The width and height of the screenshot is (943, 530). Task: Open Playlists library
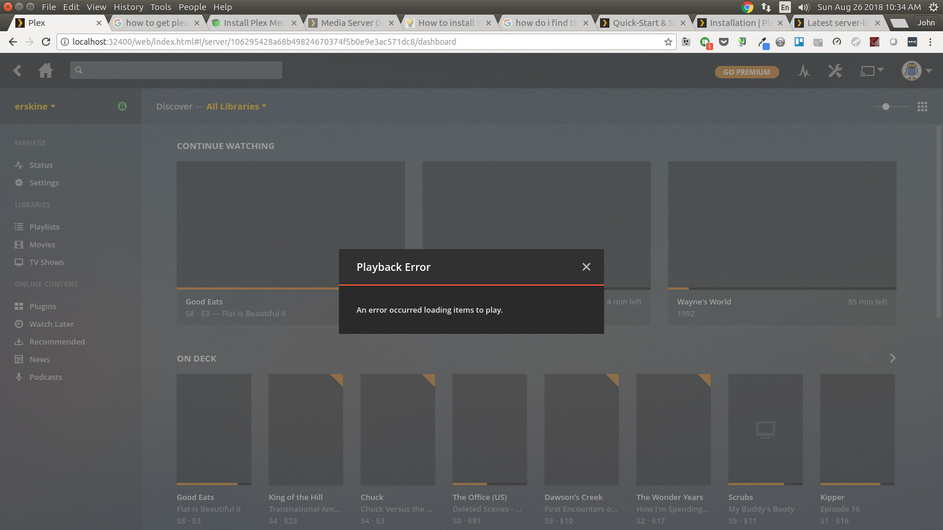coord(44,227)
